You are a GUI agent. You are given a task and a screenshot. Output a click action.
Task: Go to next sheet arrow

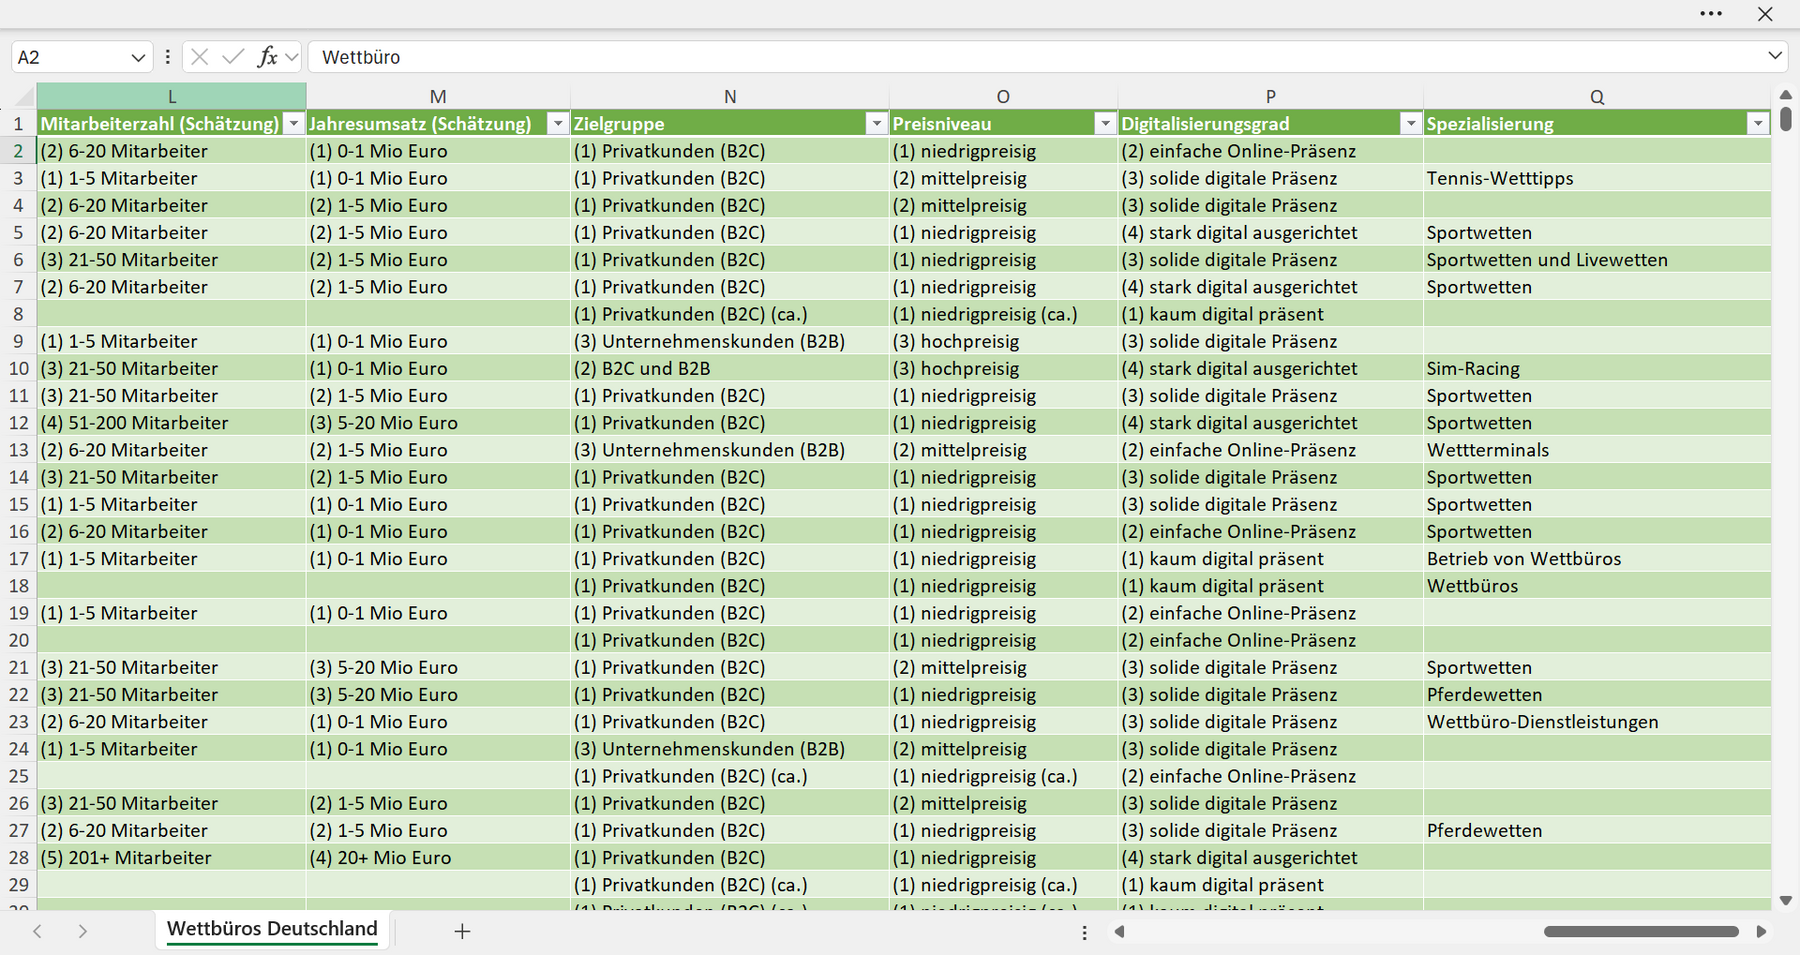(x=82, y=931)
